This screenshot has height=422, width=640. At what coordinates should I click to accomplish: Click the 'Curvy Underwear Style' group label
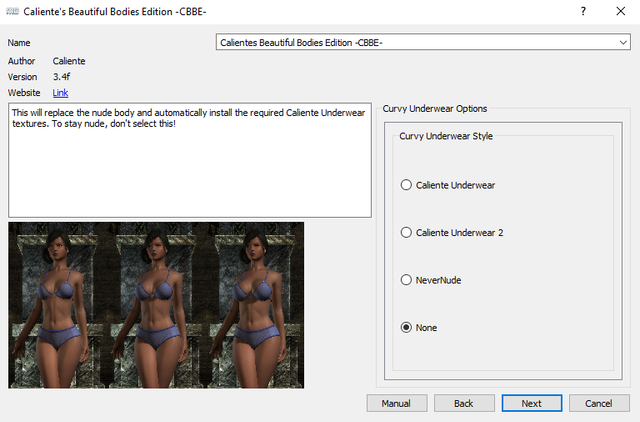[x=446, y=136]
